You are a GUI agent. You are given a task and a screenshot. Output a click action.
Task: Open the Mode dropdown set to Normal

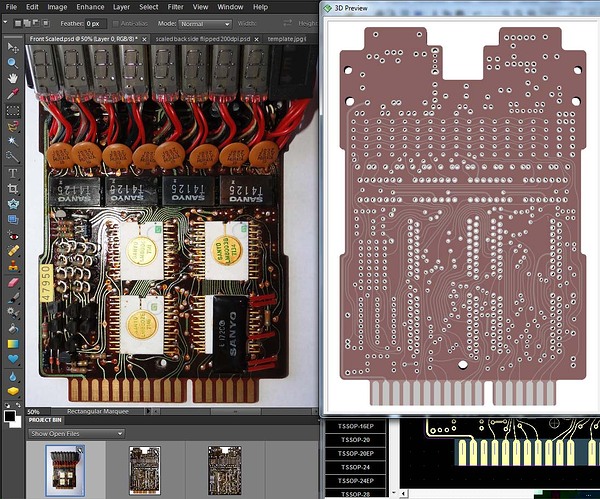(205, 24)
